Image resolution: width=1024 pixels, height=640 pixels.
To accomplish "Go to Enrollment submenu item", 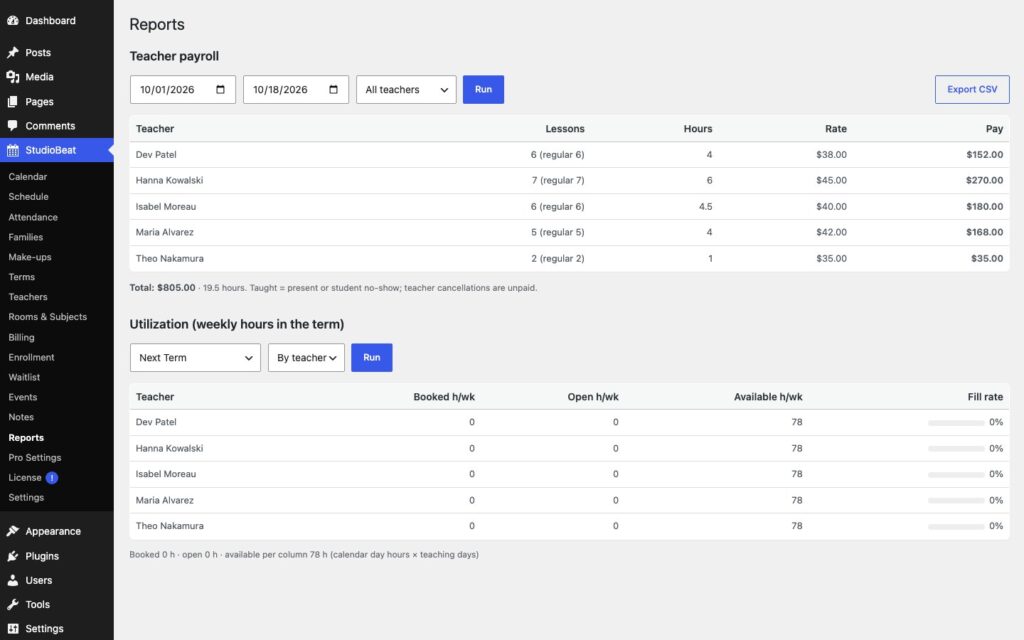I will [31, 357].
